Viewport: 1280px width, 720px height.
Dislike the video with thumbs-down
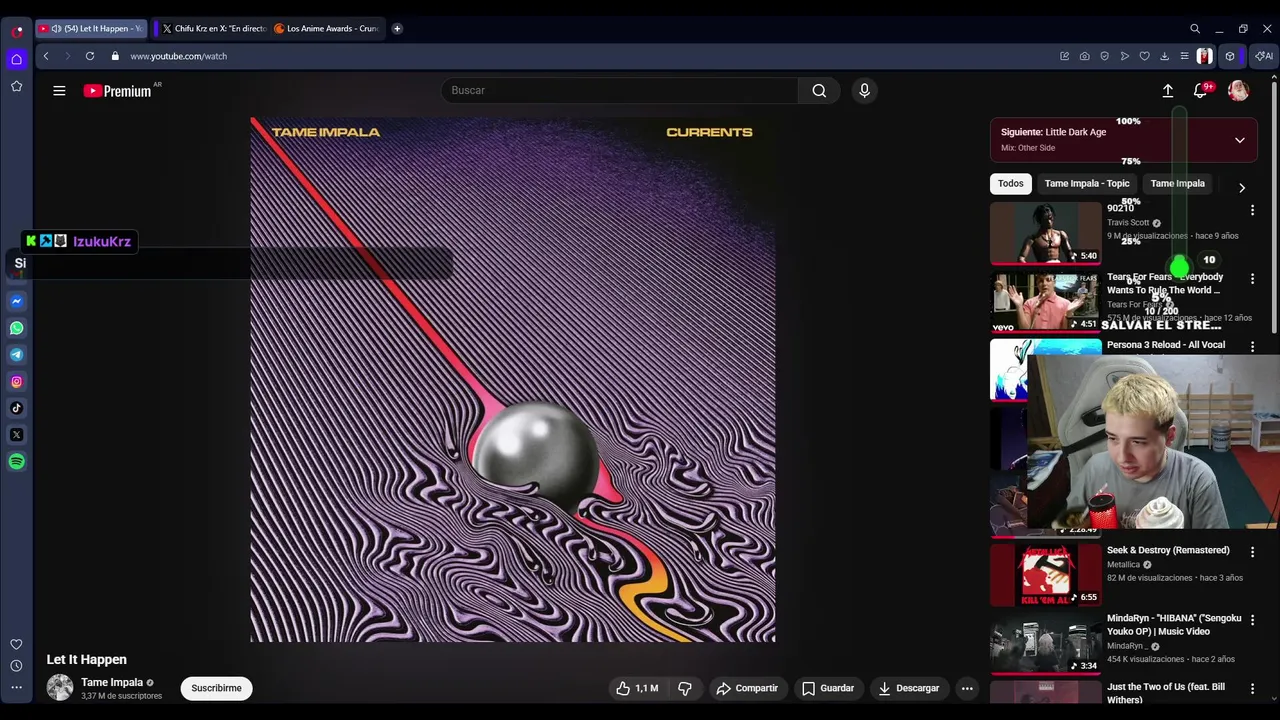click(685, 688)
